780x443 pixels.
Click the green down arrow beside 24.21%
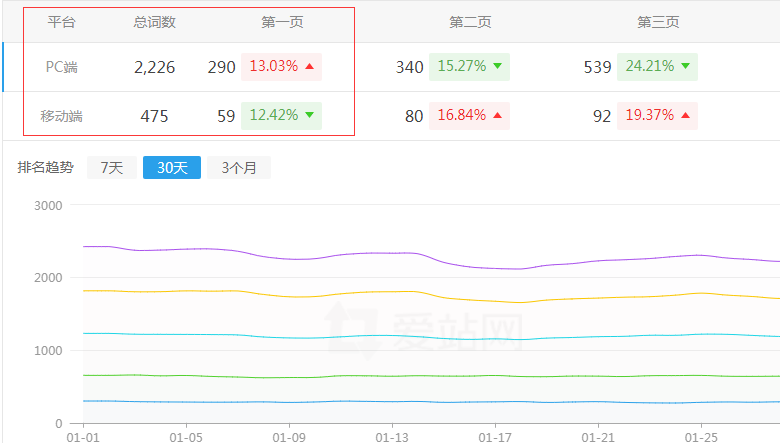coord(685,67)
